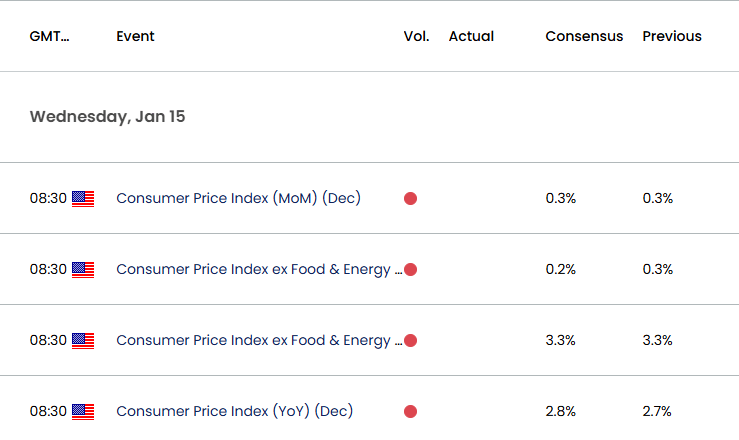739x440 pixels.
Task: Open Consumer Price Index (YoY) (Dec) event
Action: pos(235,411)
